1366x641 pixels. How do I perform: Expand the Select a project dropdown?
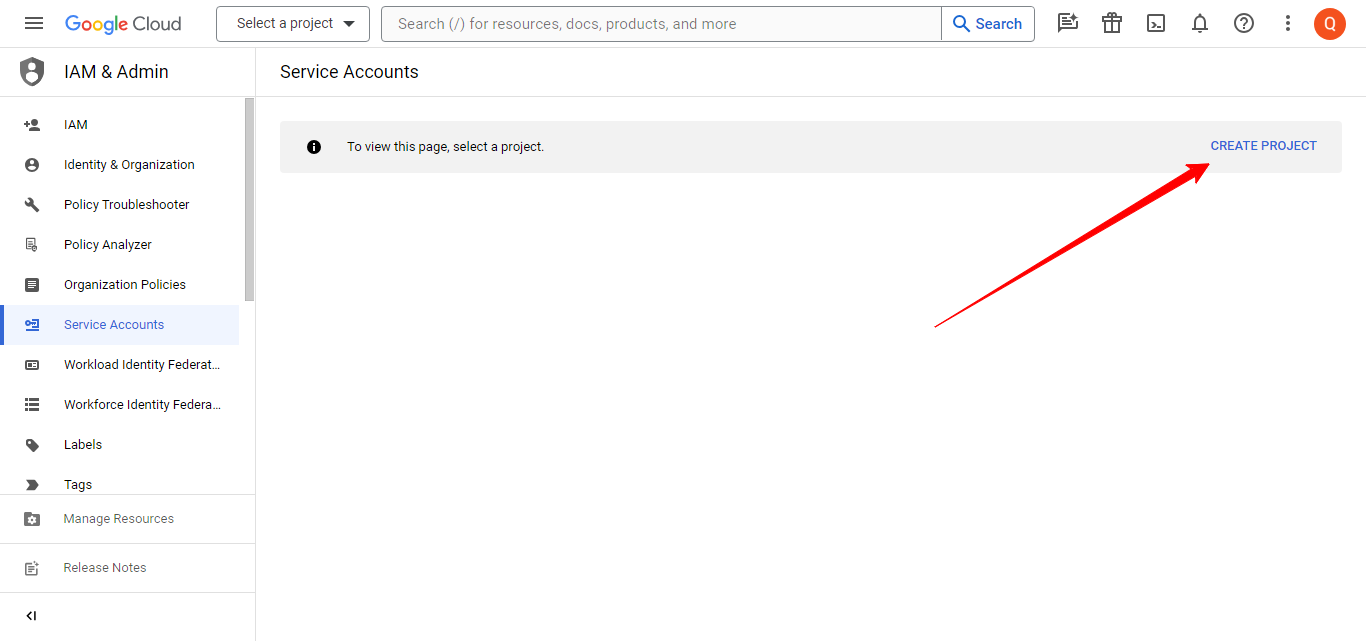click(293, 24)
